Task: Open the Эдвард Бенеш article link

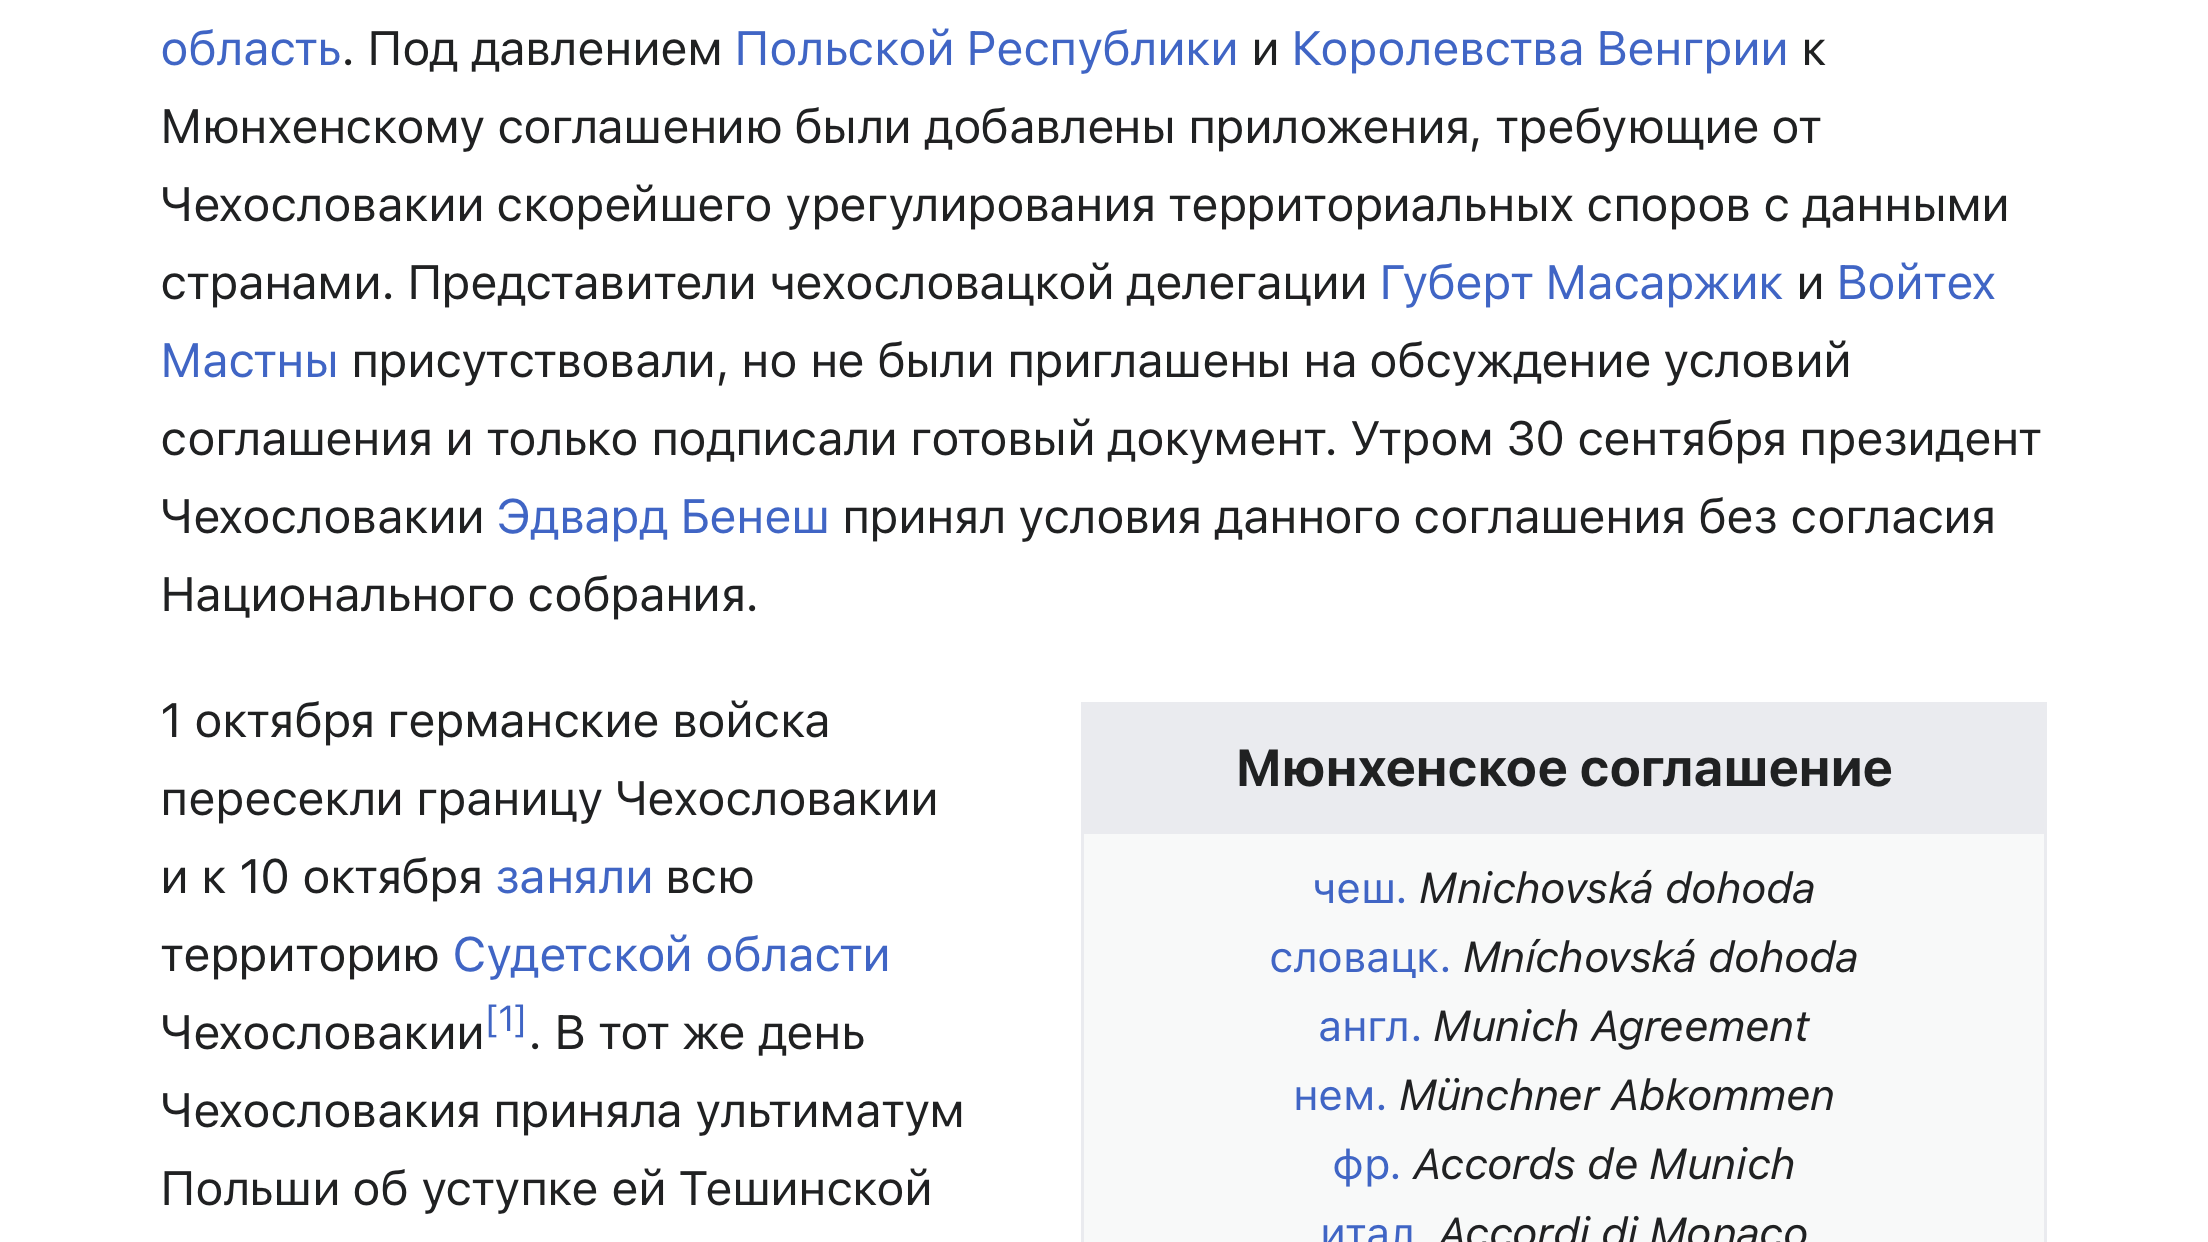Action: click(663, 517)
